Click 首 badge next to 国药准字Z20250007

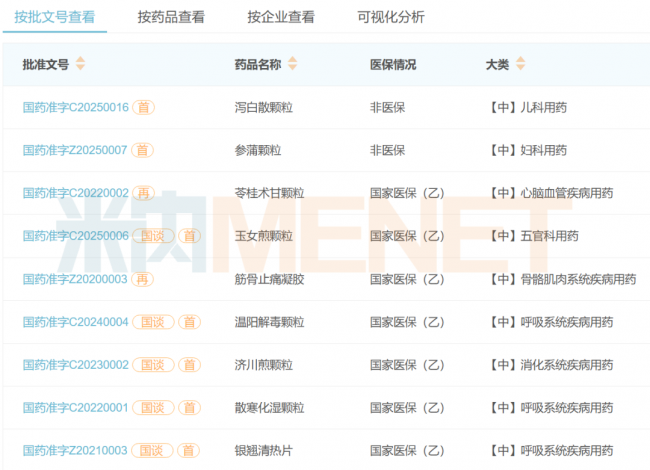[144, 150]
